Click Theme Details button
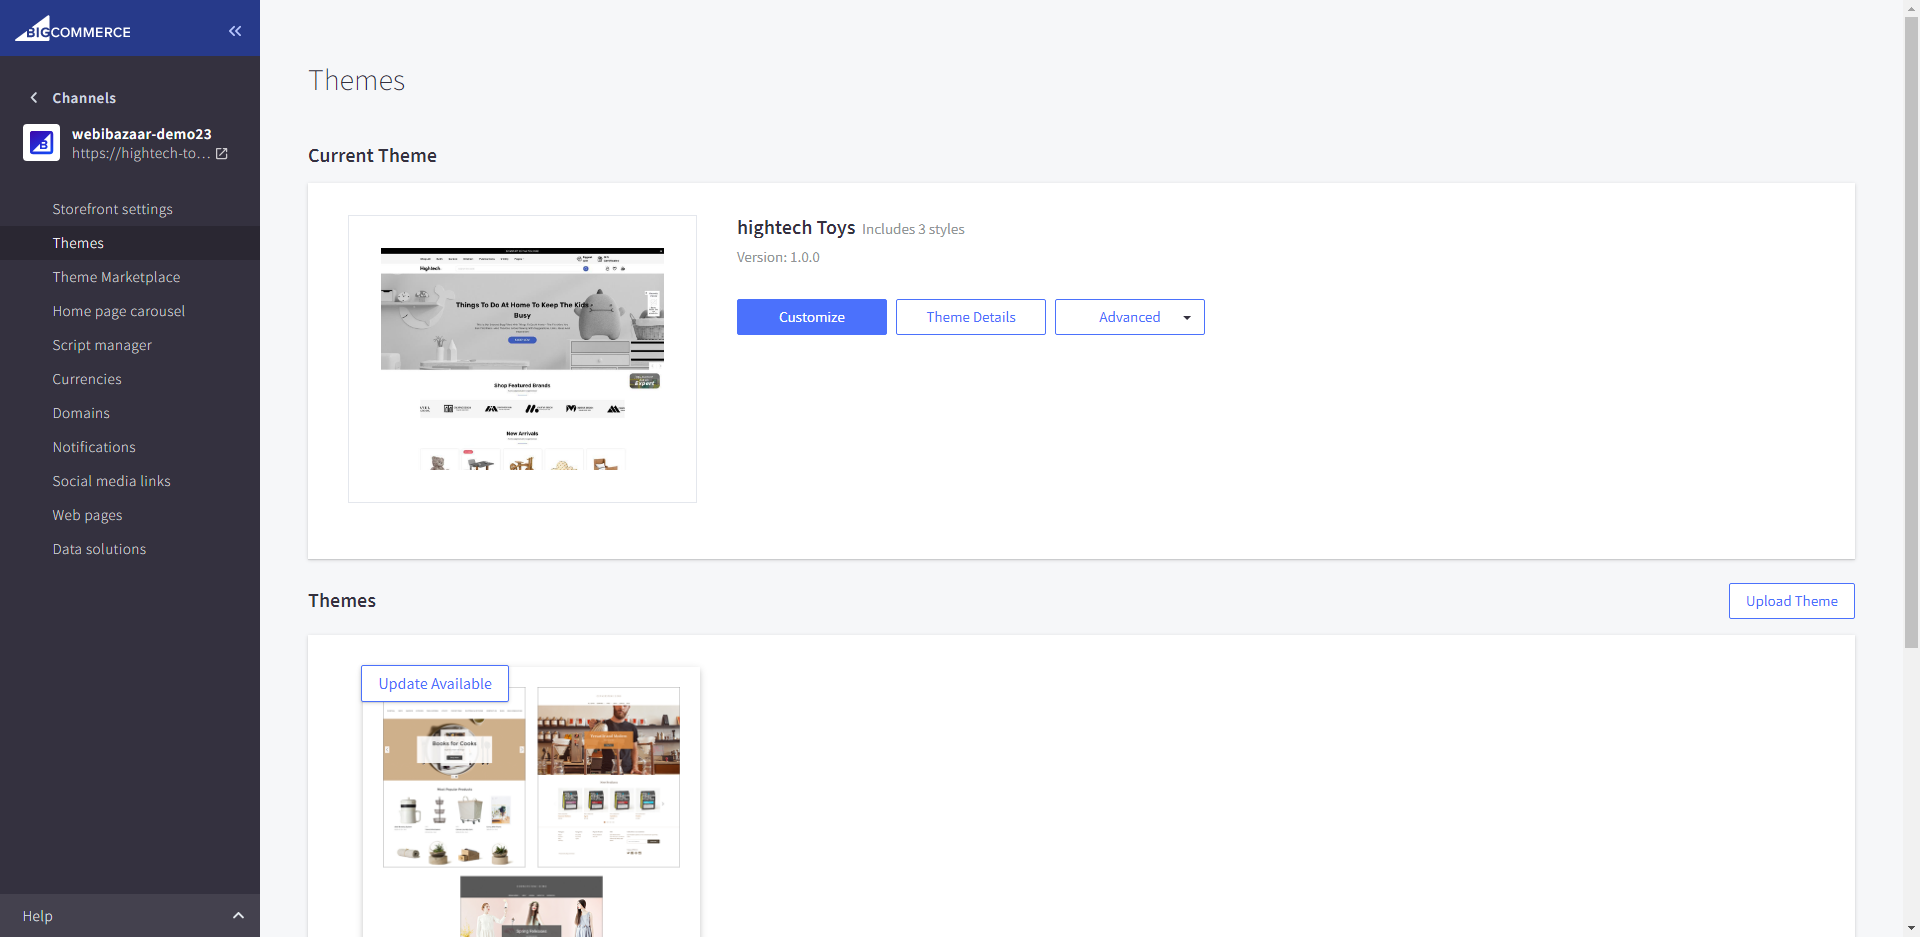This screenshot has height=937, width=1920. (970, 317)
